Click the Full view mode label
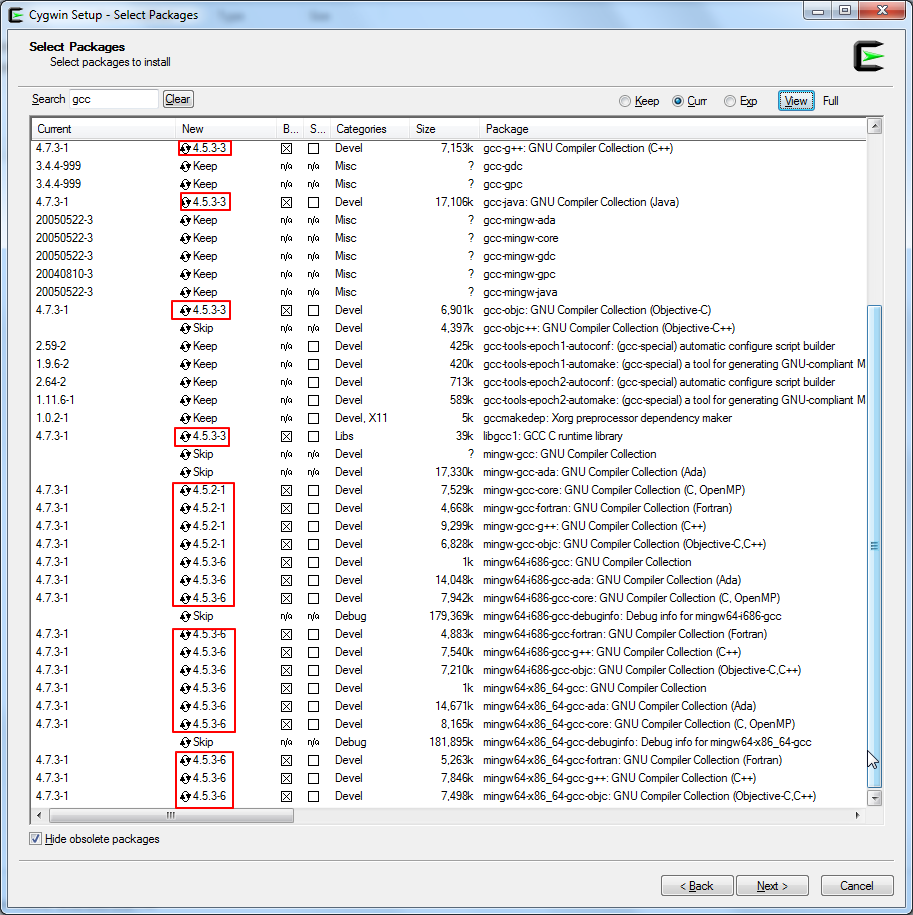 pos(830,101)
